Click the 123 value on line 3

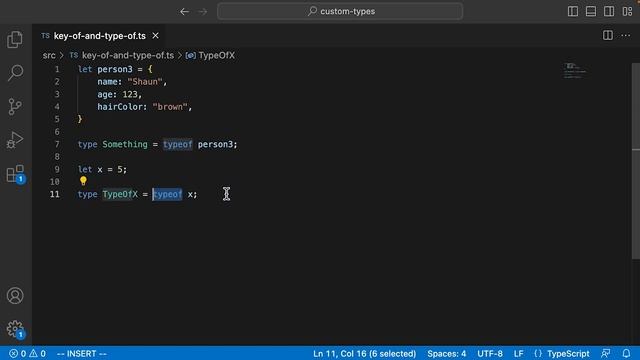tap(130, 95)
